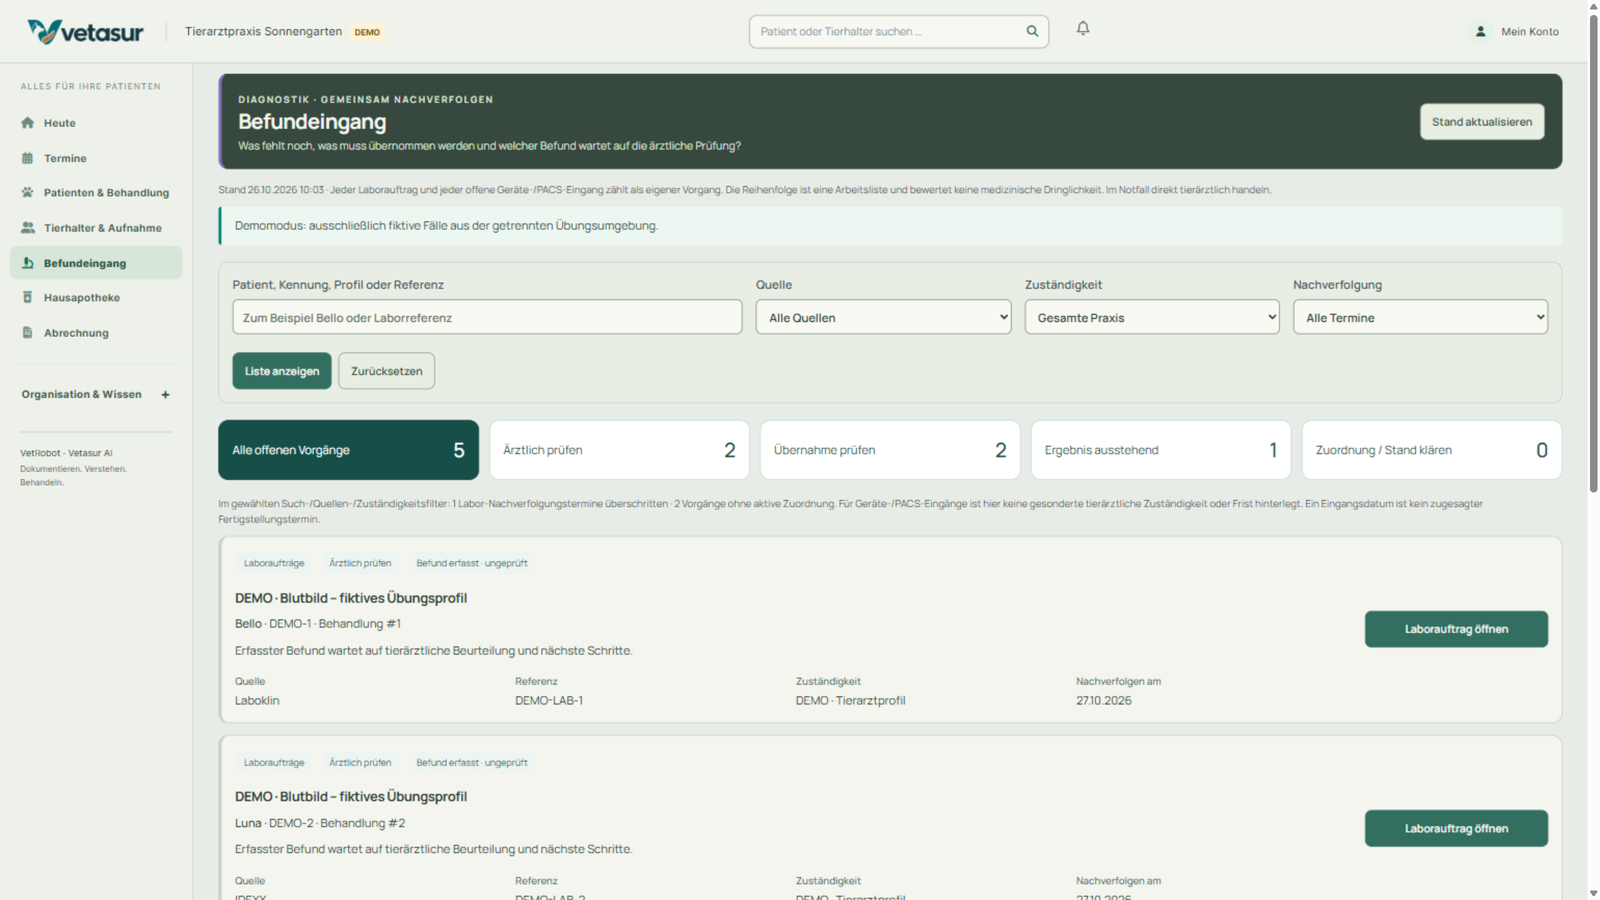Click the DEMO badge next to practice name
The height and width of the screenshot is (900, 1600).
(367, 32)
